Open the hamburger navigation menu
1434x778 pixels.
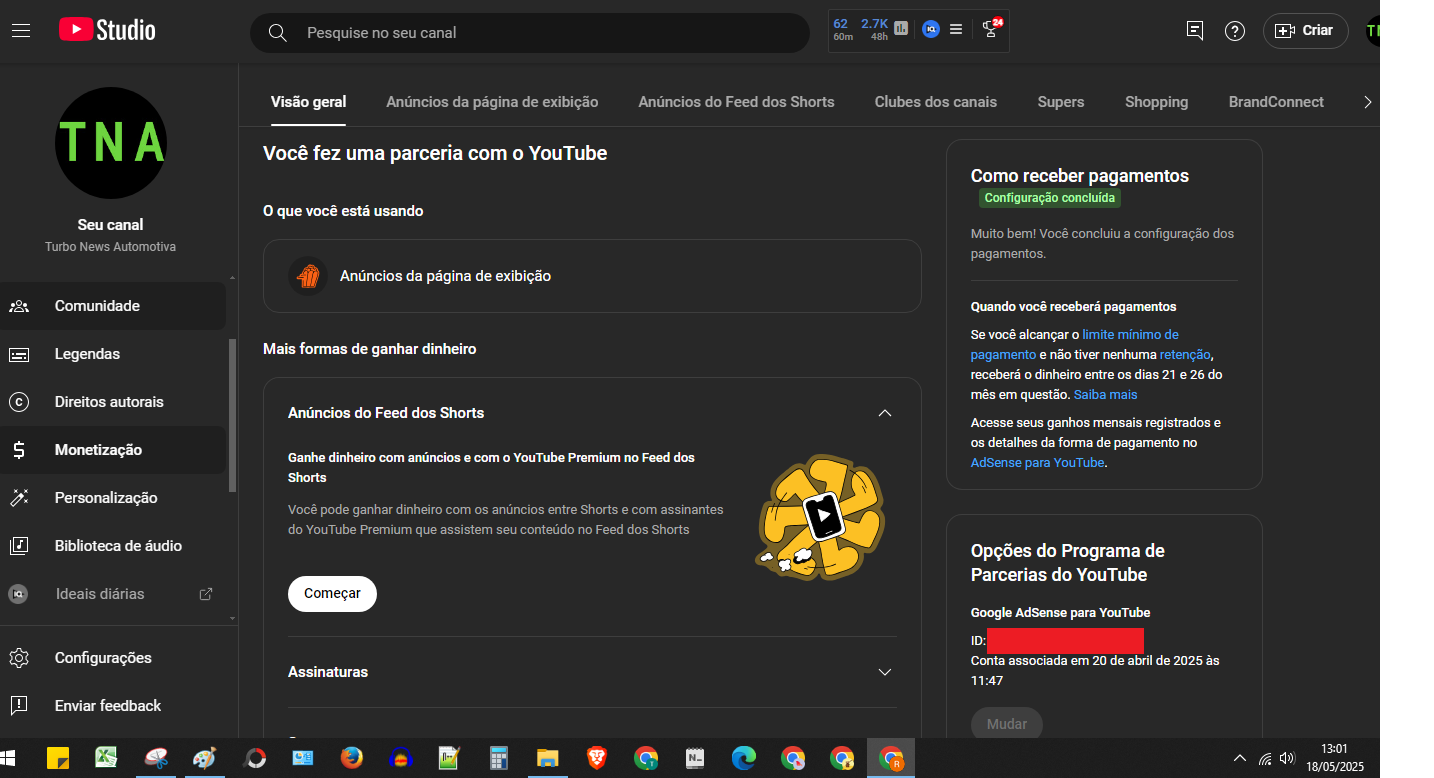pos(21,31)
